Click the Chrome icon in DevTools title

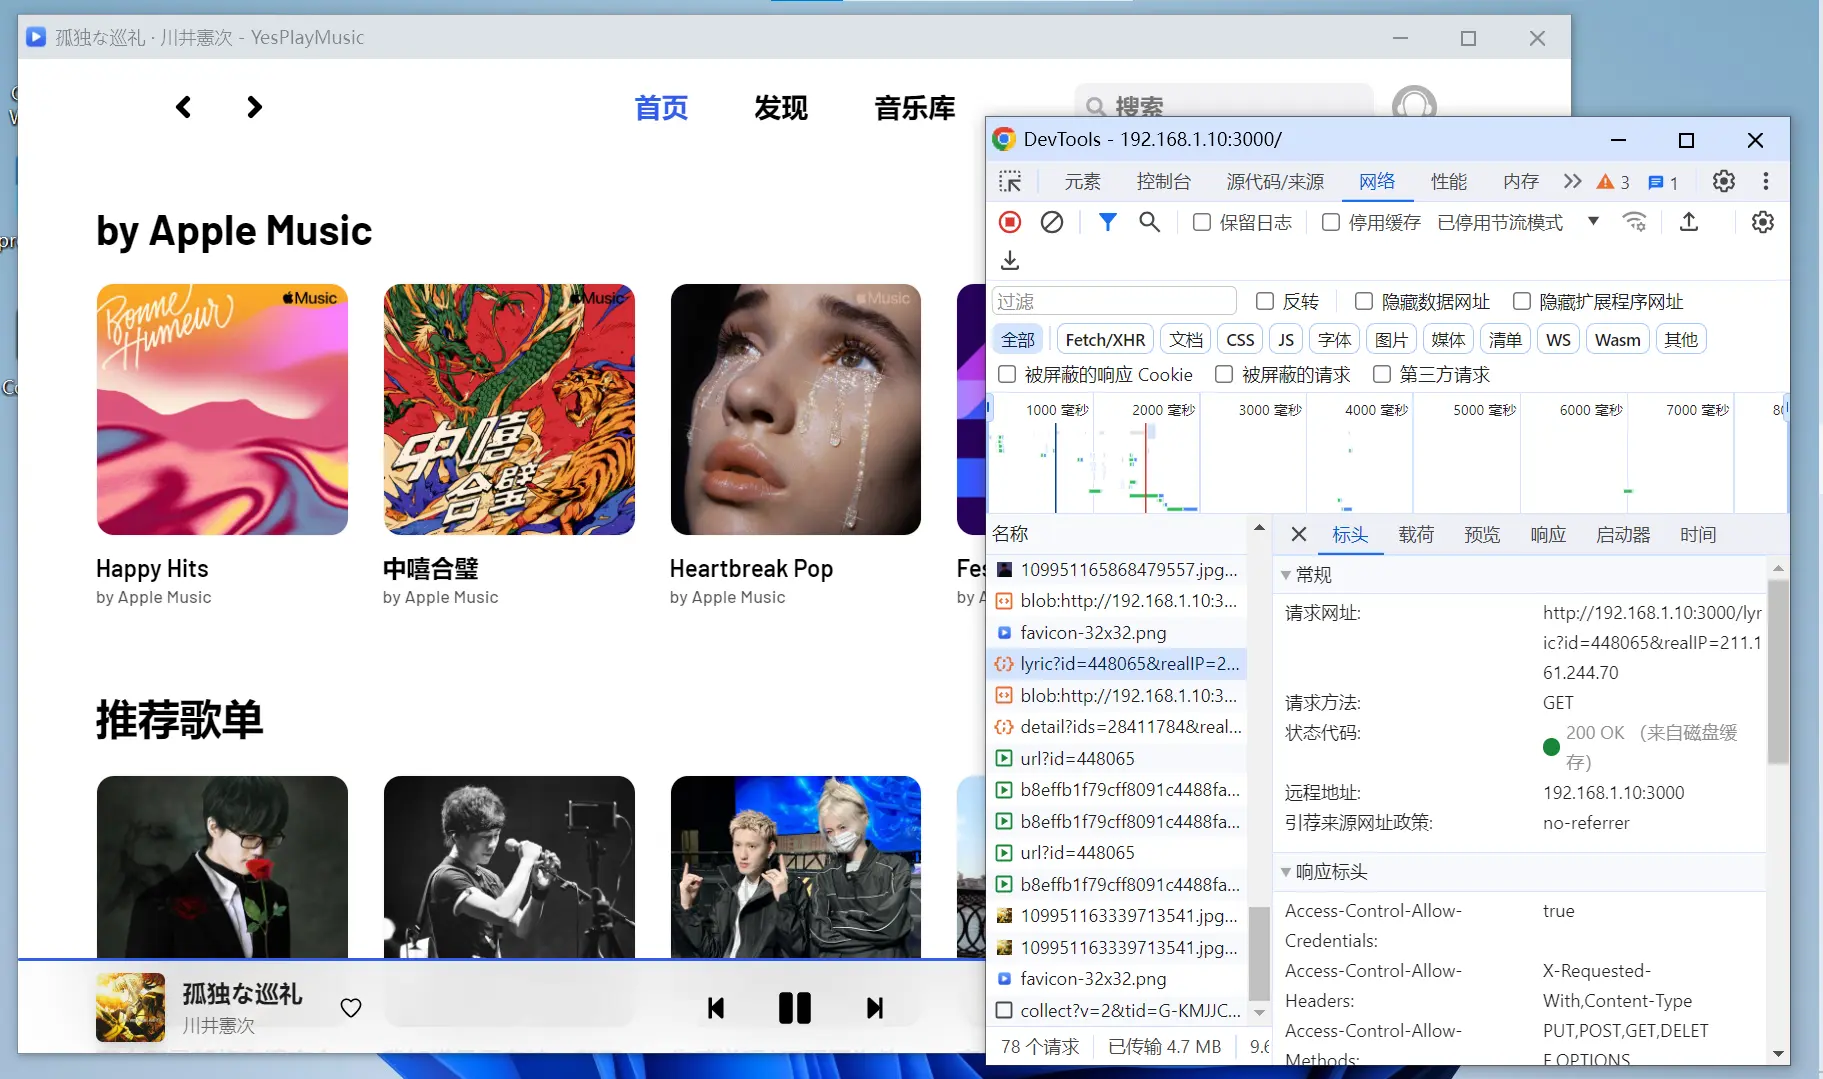[1004, 139]
